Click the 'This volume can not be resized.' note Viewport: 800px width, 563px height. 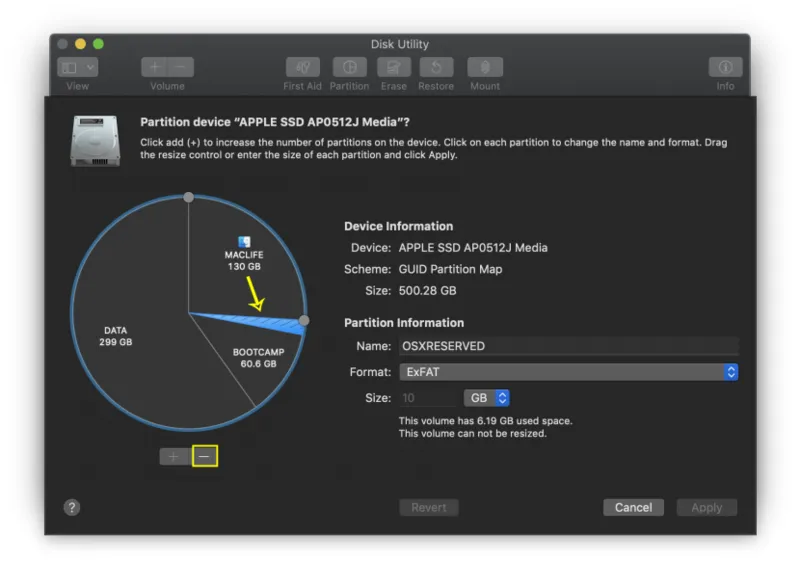(x=472, y=433)
